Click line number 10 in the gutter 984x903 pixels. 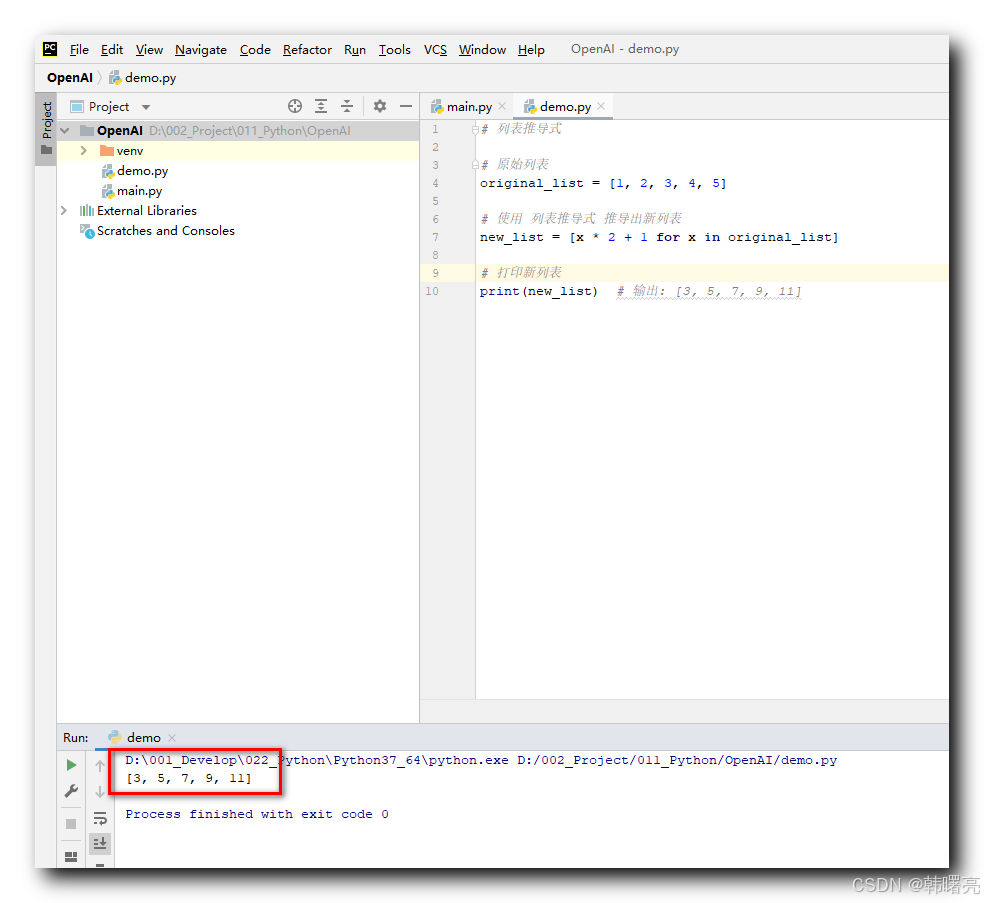[432, 291]
